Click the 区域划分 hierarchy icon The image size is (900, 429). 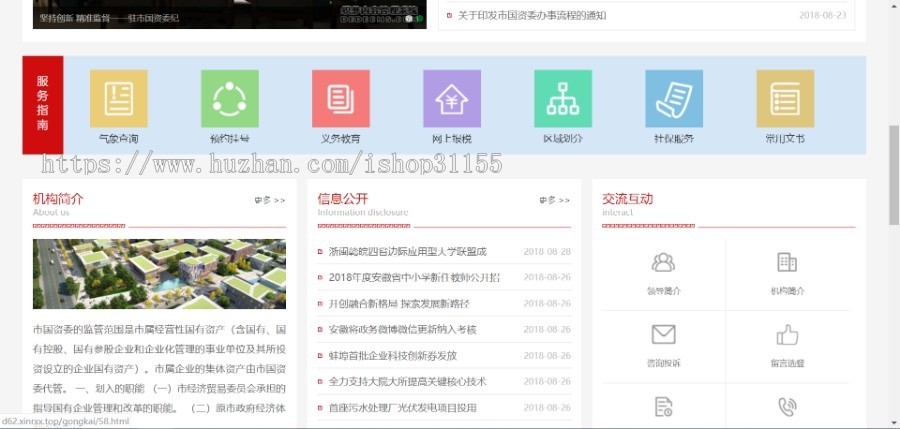click(563, 99)
